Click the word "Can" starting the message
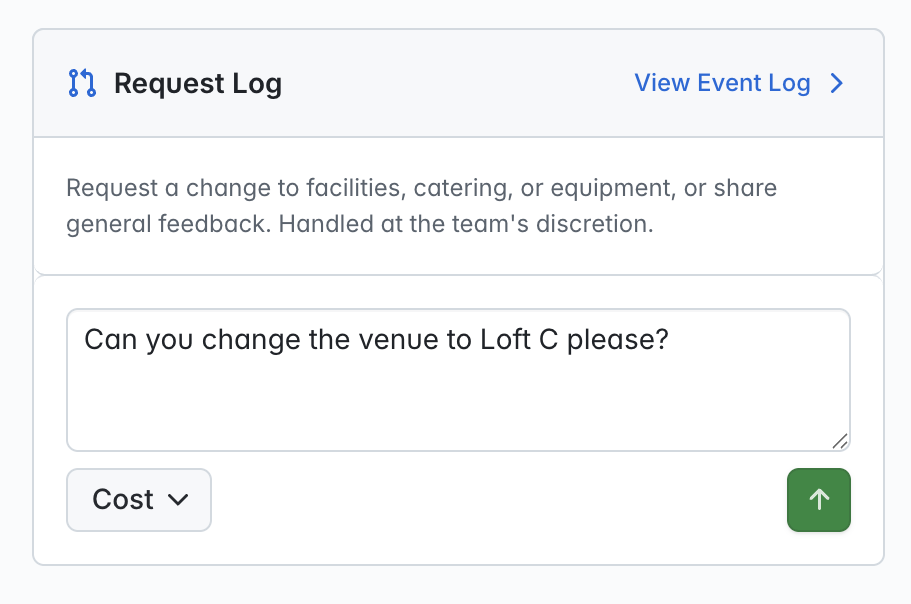 (110, 340)
